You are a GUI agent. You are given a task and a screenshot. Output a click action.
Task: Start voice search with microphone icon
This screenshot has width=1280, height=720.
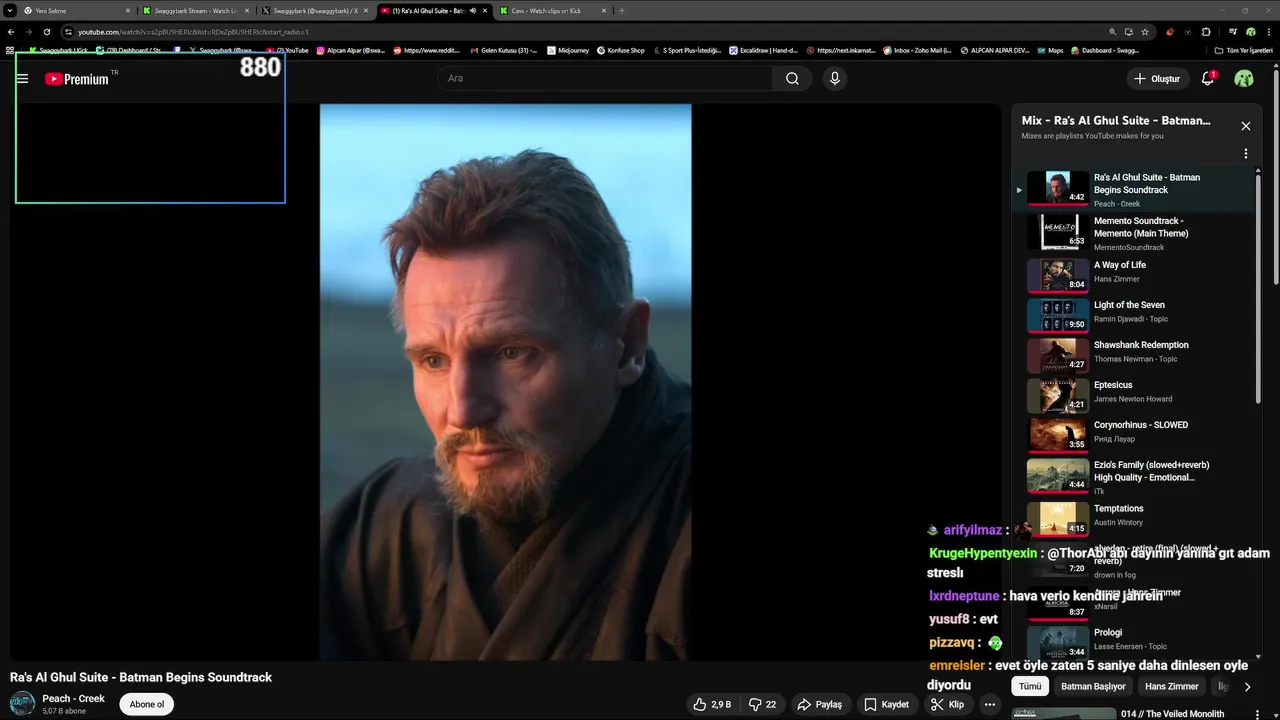coord(835,78)
